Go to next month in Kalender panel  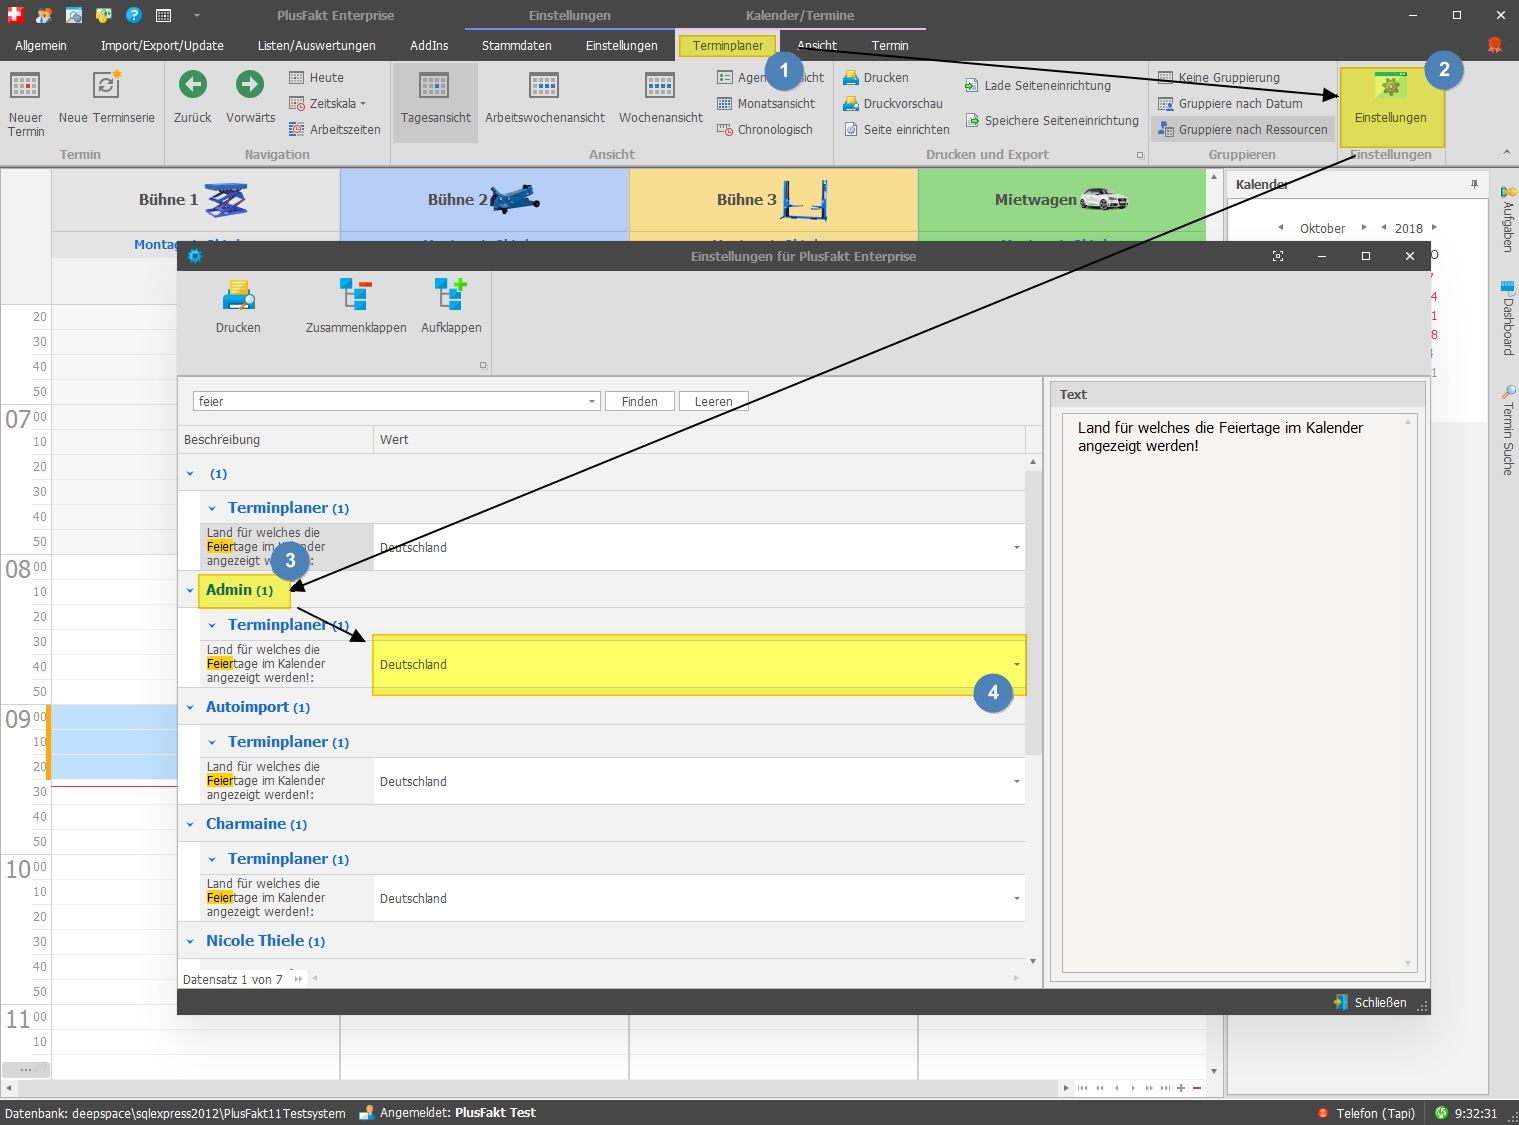(x=1363, y=227)
